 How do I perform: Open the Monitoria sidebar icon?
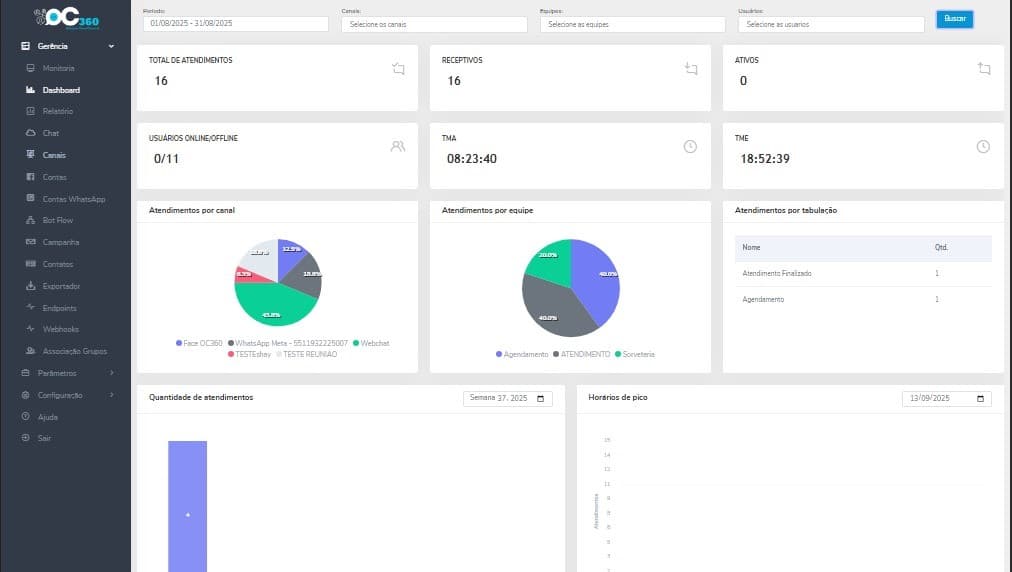(x=30, y=68)
